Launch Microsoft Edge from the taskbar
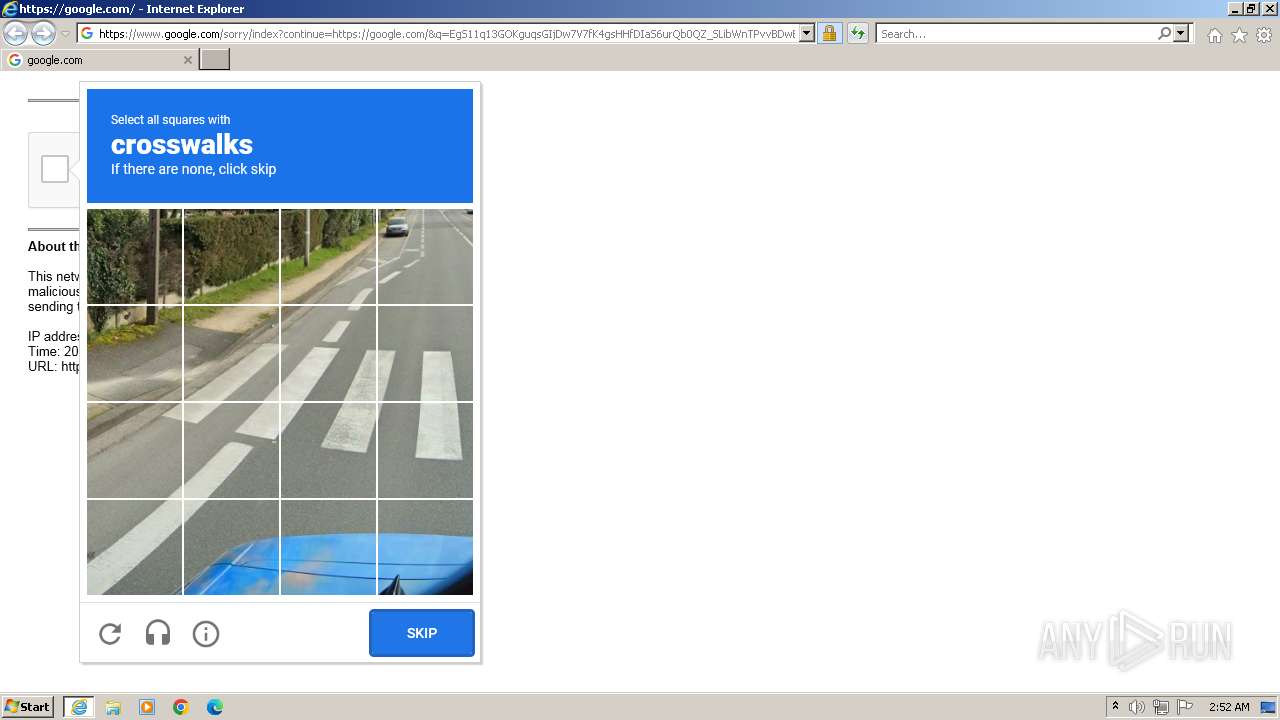 tap(215, 707)
